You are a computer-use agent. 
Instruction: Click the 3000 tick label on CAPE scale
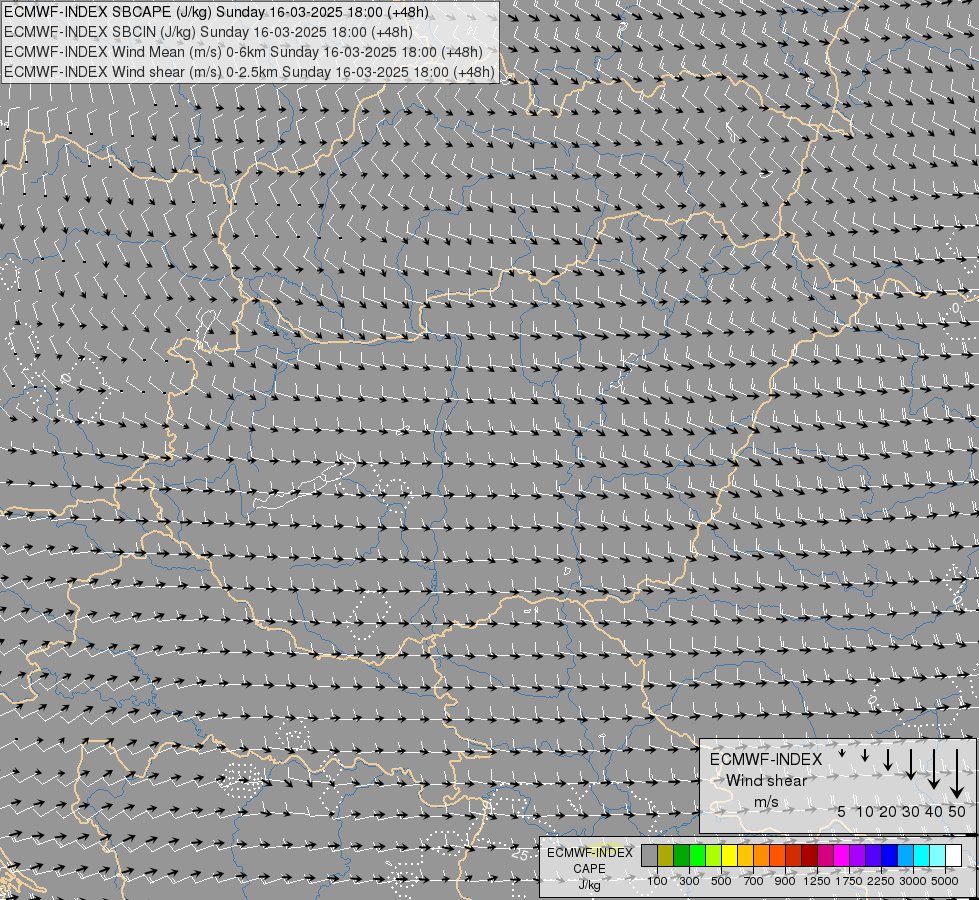click(913, 881)
